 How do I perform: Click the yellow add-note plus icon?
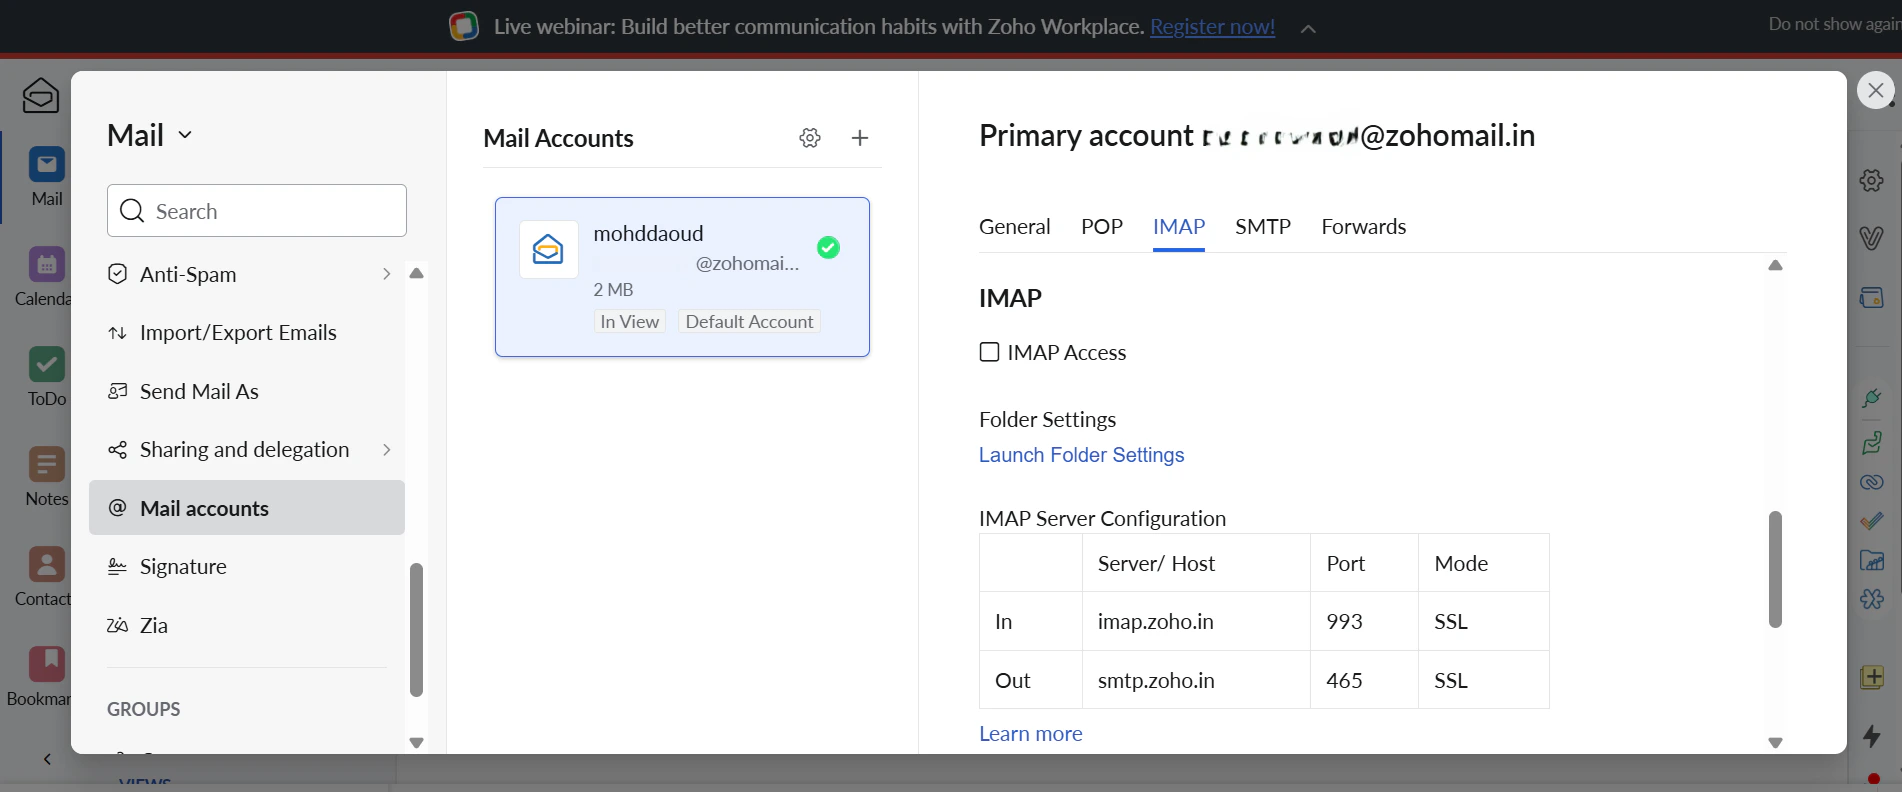coord(1872,677)
